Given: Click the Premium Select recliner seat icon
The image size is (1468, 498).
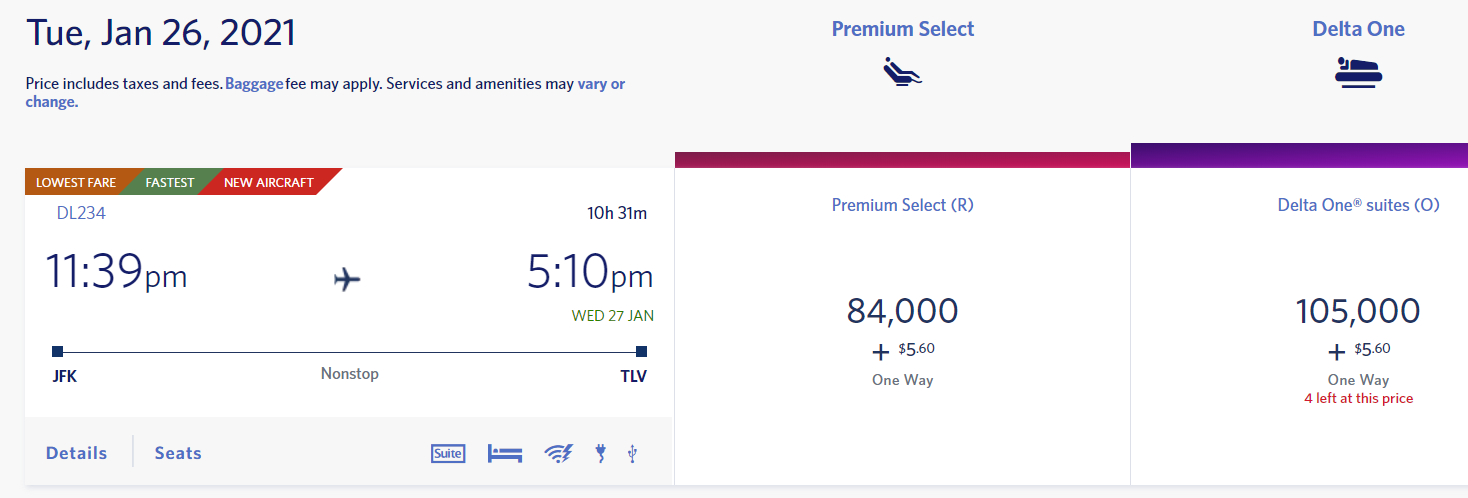Looking at the screenshot, I should click(902, 71).
